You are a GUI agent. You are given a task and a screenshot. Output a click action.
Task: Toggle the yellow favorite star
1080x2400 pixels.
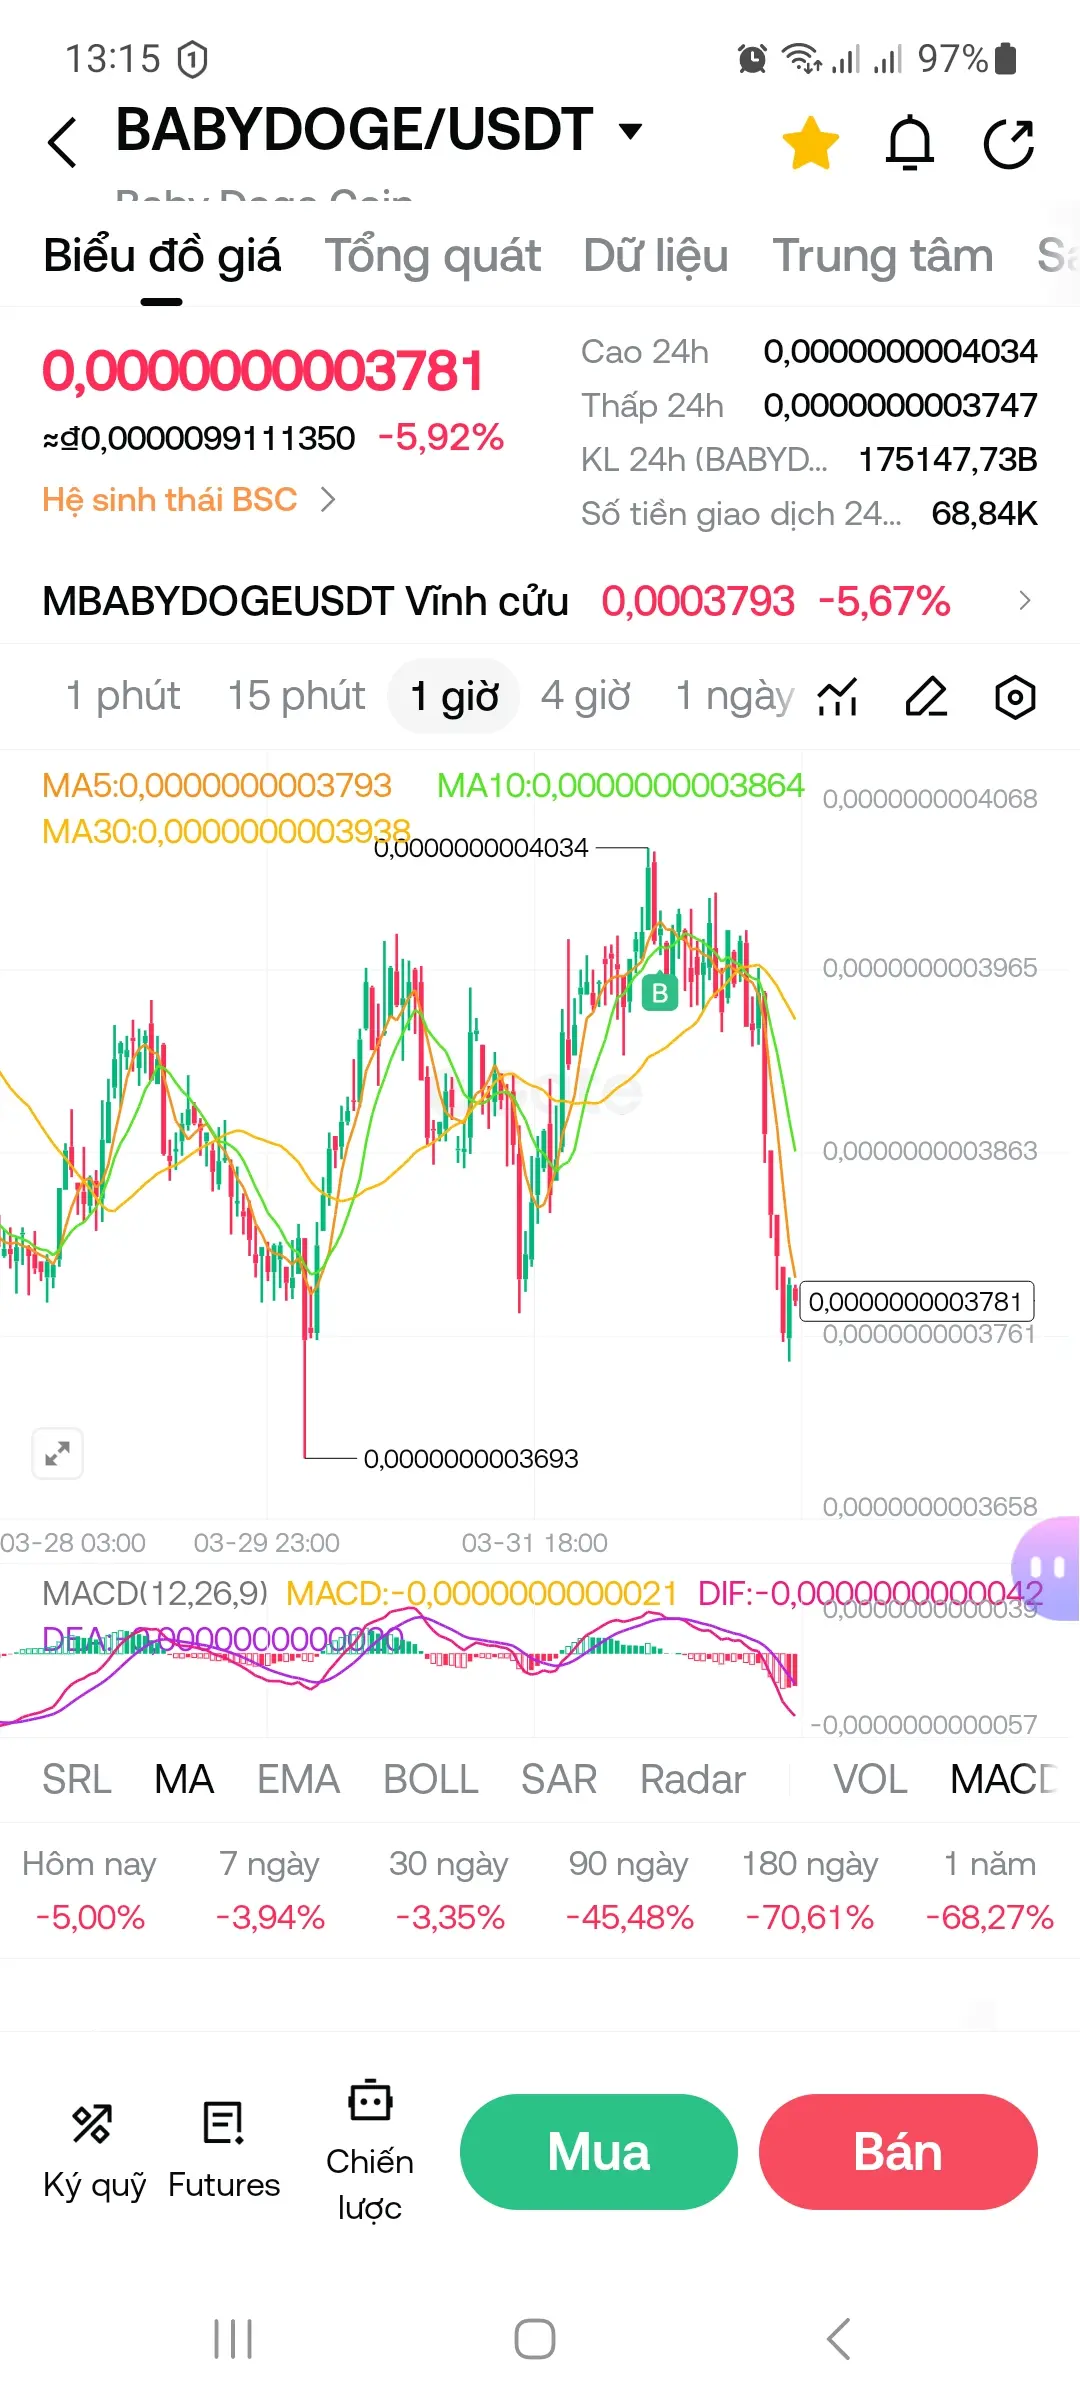pyautogui.click(x=810, y=143)
